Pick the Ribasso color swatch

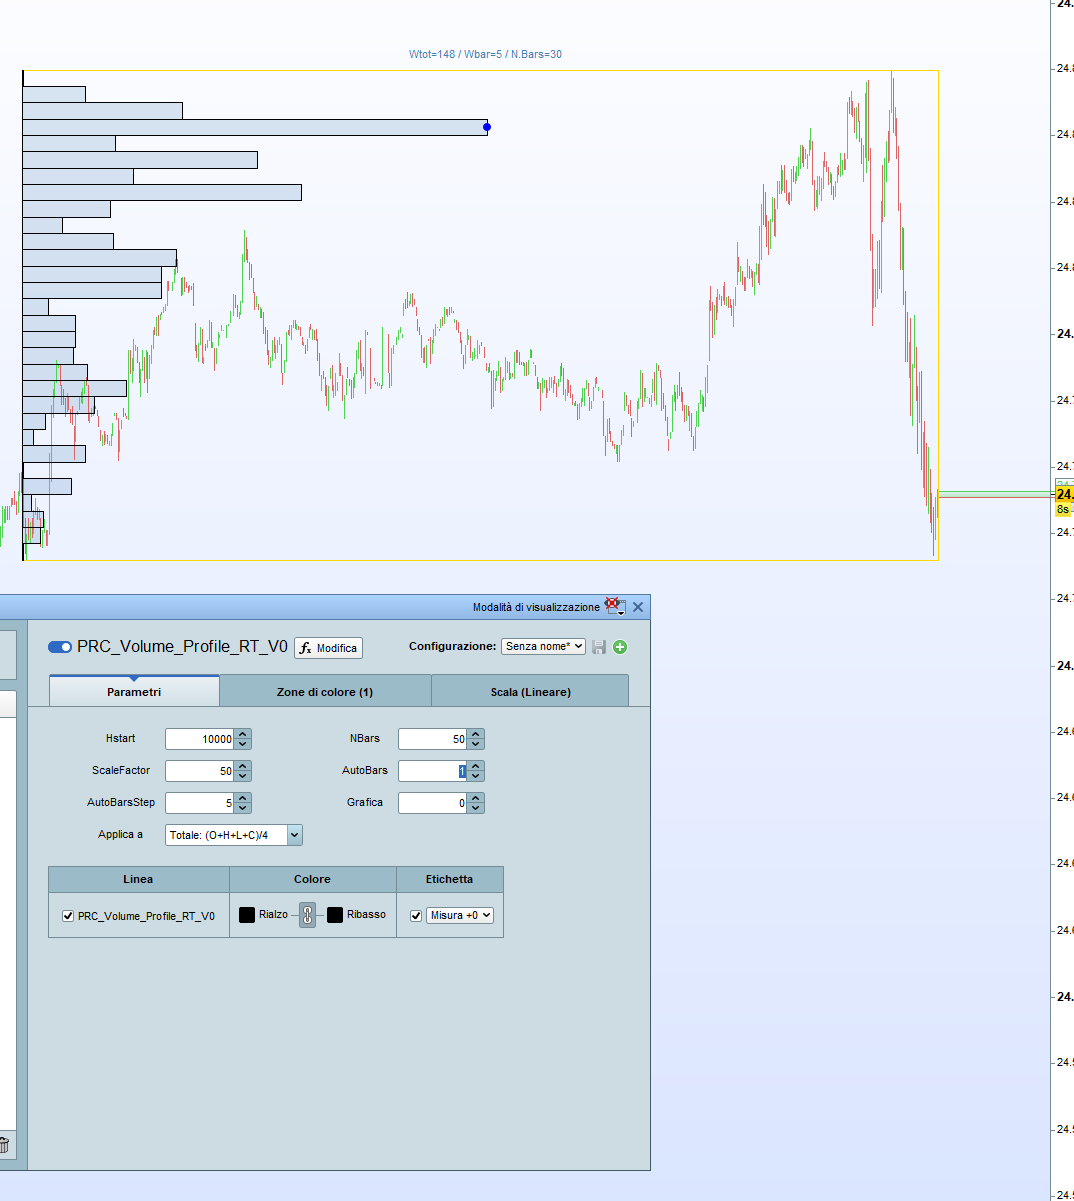[x=335, y=915]
